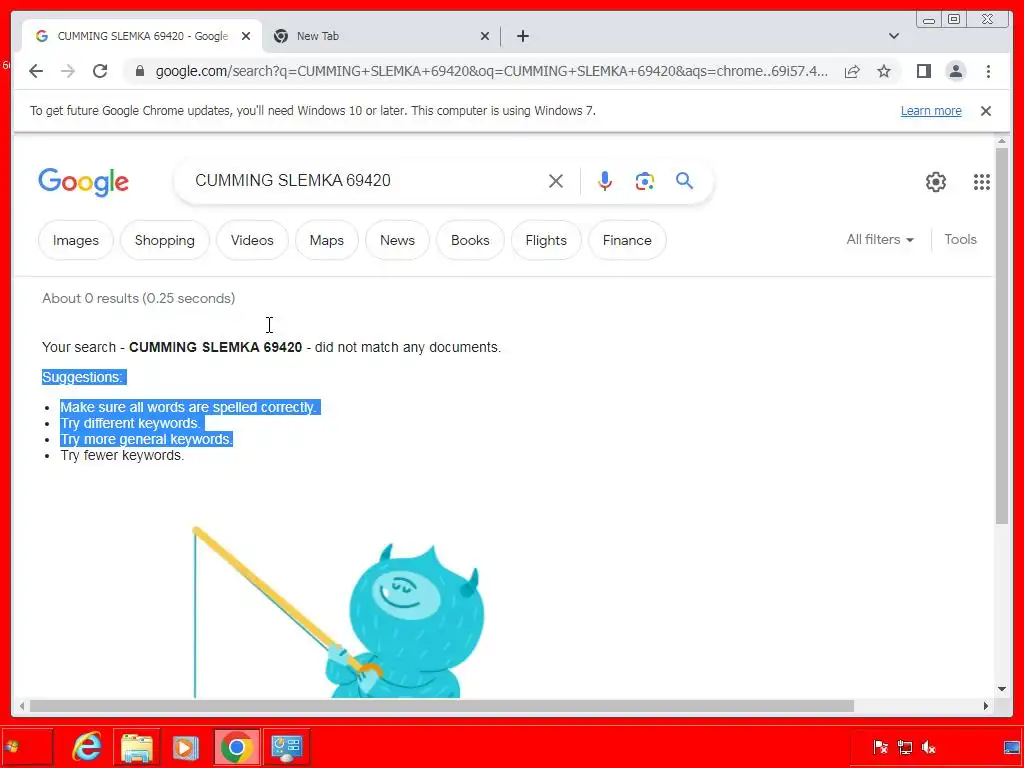This screenshot has height=768, width=1024.
Task: Click the browser address bar URL
Action: click(x=491, y=71)
